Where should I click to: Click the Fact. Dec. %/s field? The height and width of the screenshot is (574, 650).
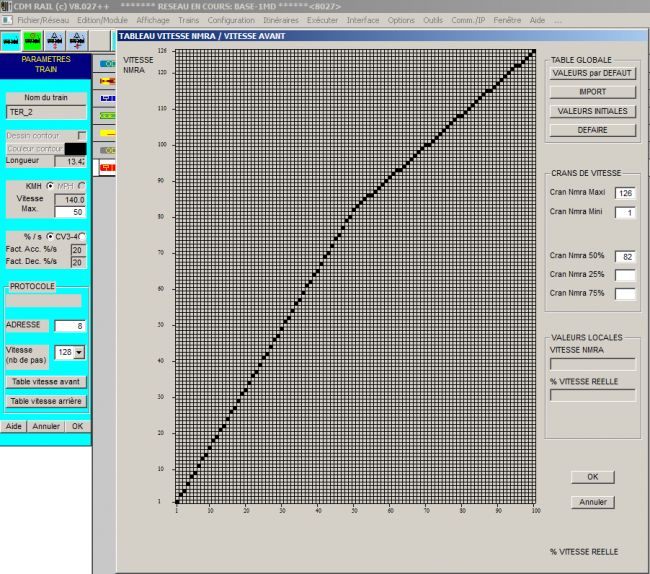point(78,262)
